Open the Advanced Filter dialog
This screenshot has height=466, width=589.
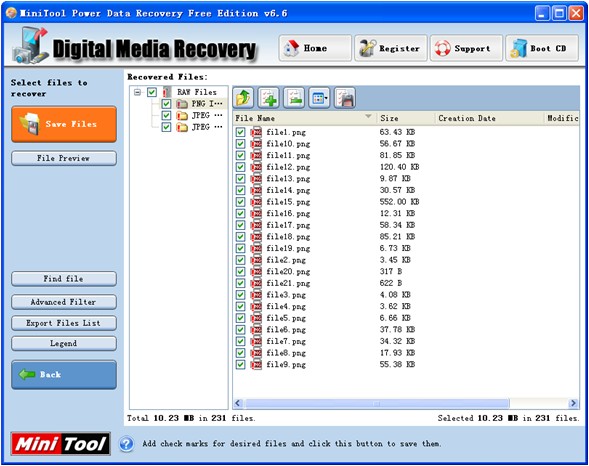(x=64, y=302)
